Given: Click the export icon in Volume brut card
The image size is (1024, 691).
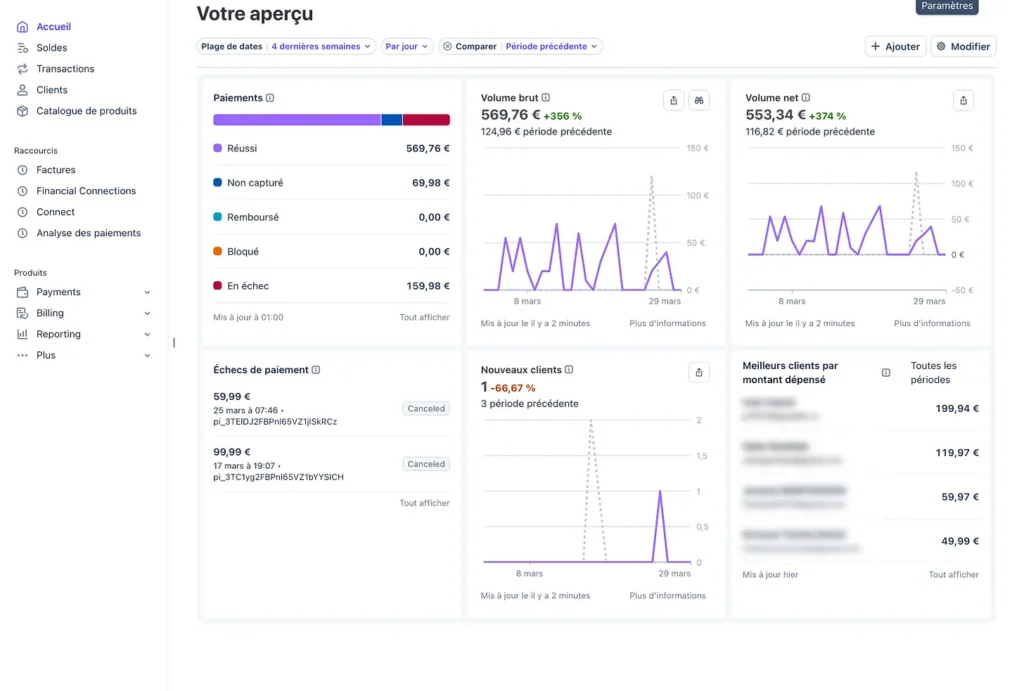Looking at the screenshot, I should tap(674, 100).
